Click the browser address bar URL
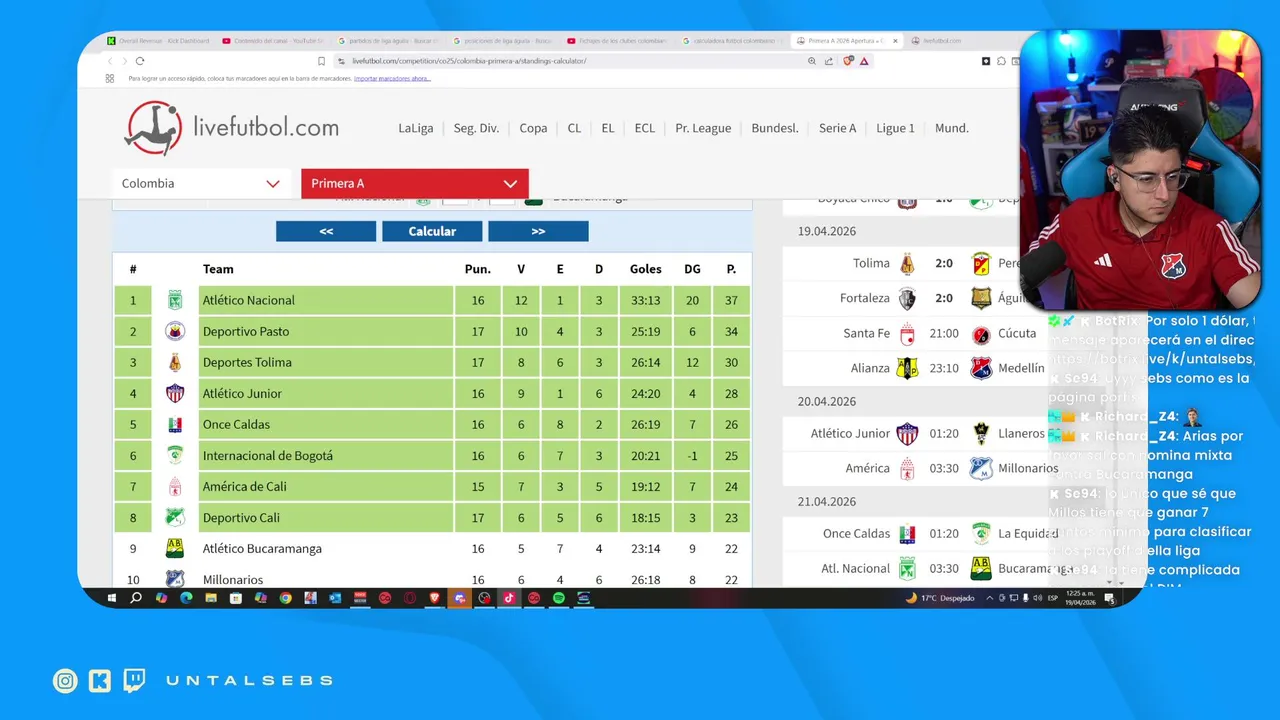 [x=469, y=61]
